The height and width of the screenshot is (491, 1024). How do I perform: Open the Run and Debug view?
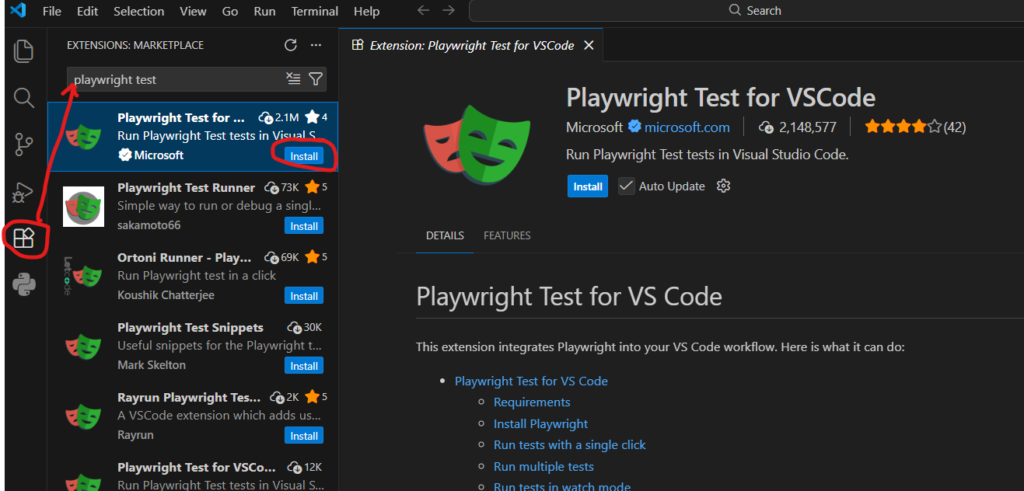pos(24,191)
